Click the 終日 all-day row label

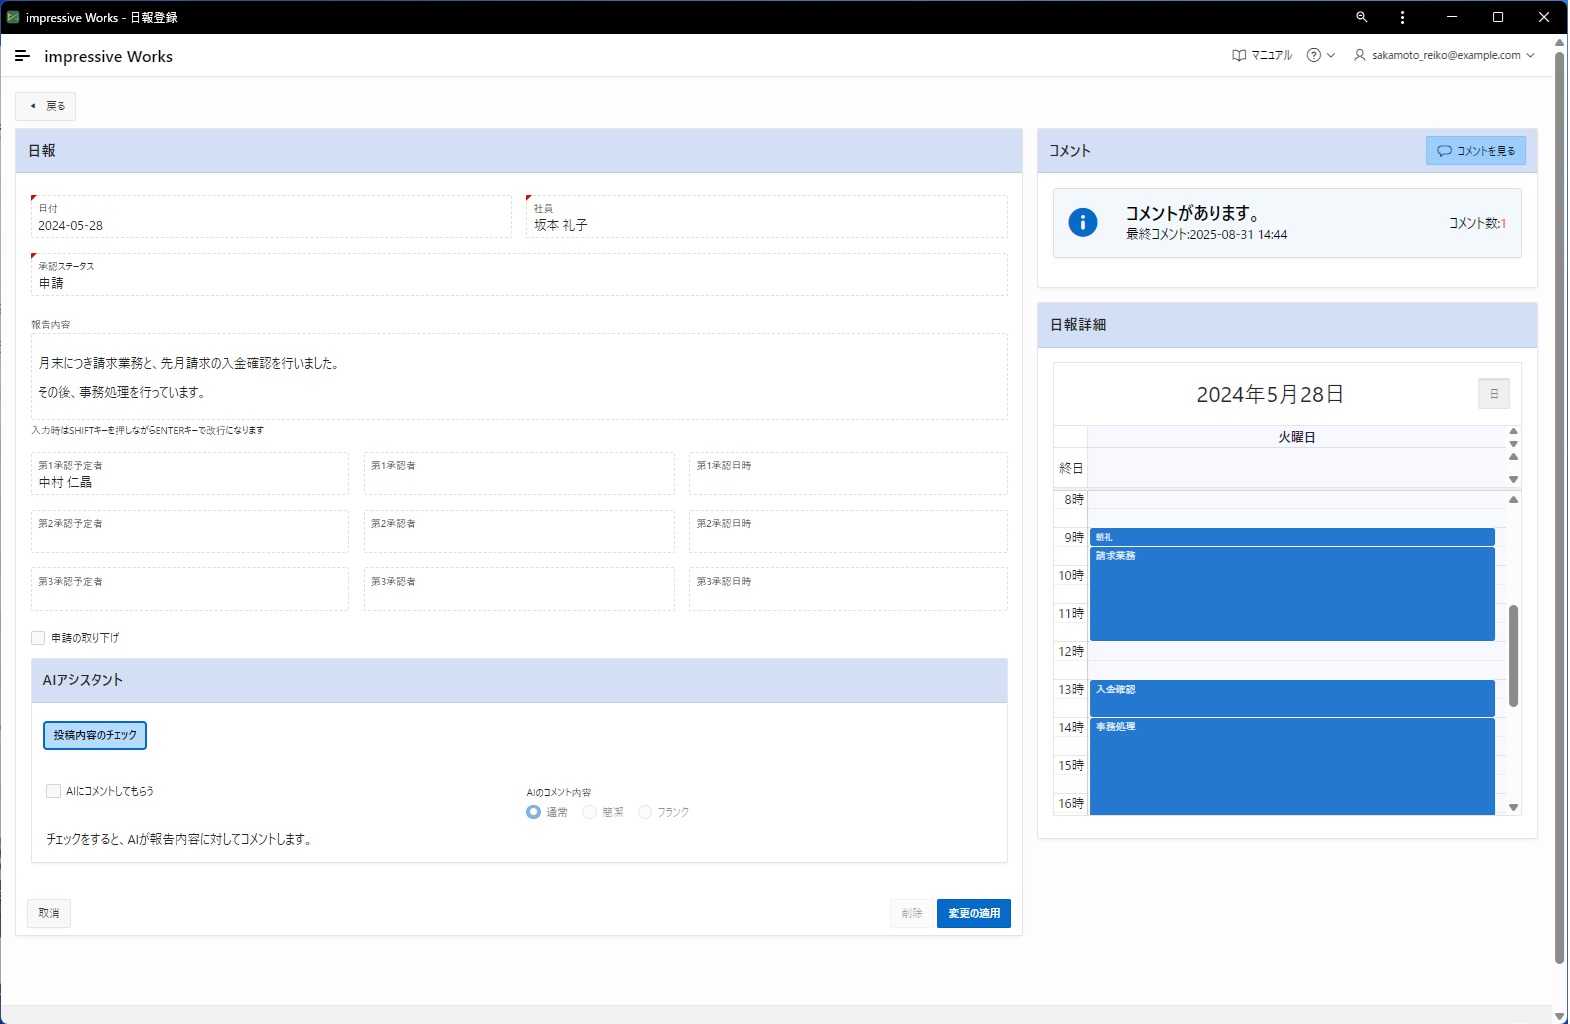(1071, 468)
